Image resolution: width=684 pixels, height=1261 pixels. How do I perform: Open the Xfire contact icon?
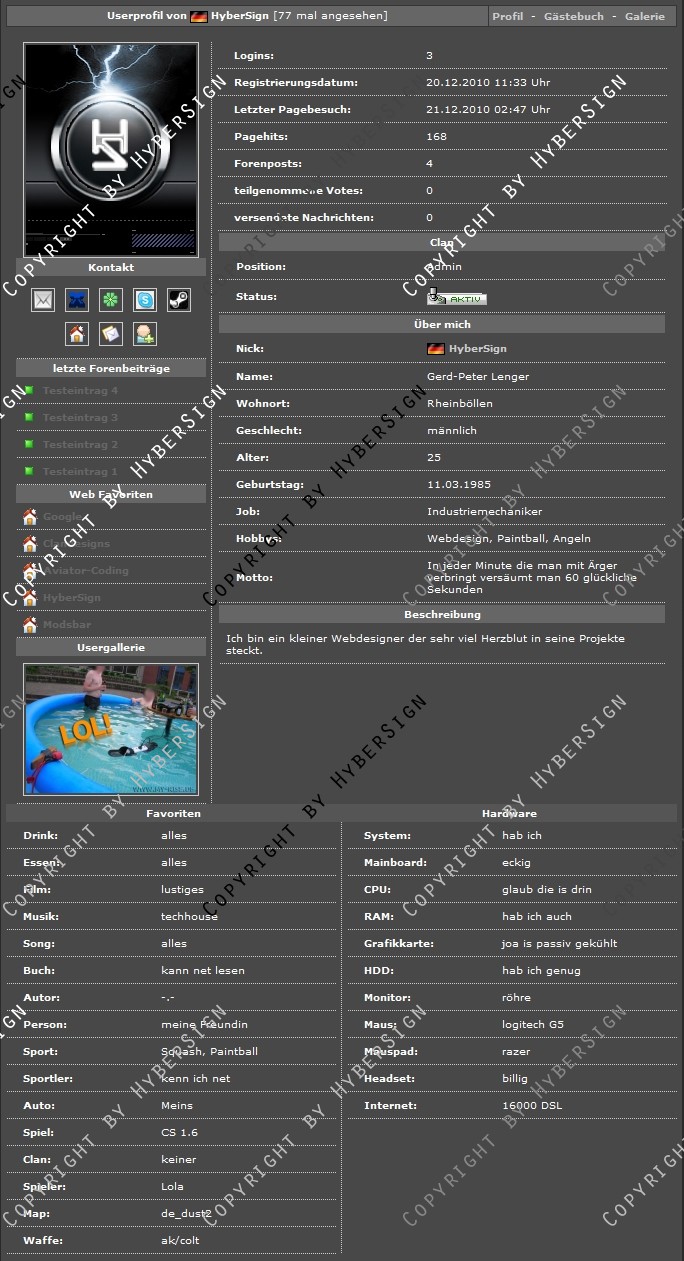click(77, 300)
